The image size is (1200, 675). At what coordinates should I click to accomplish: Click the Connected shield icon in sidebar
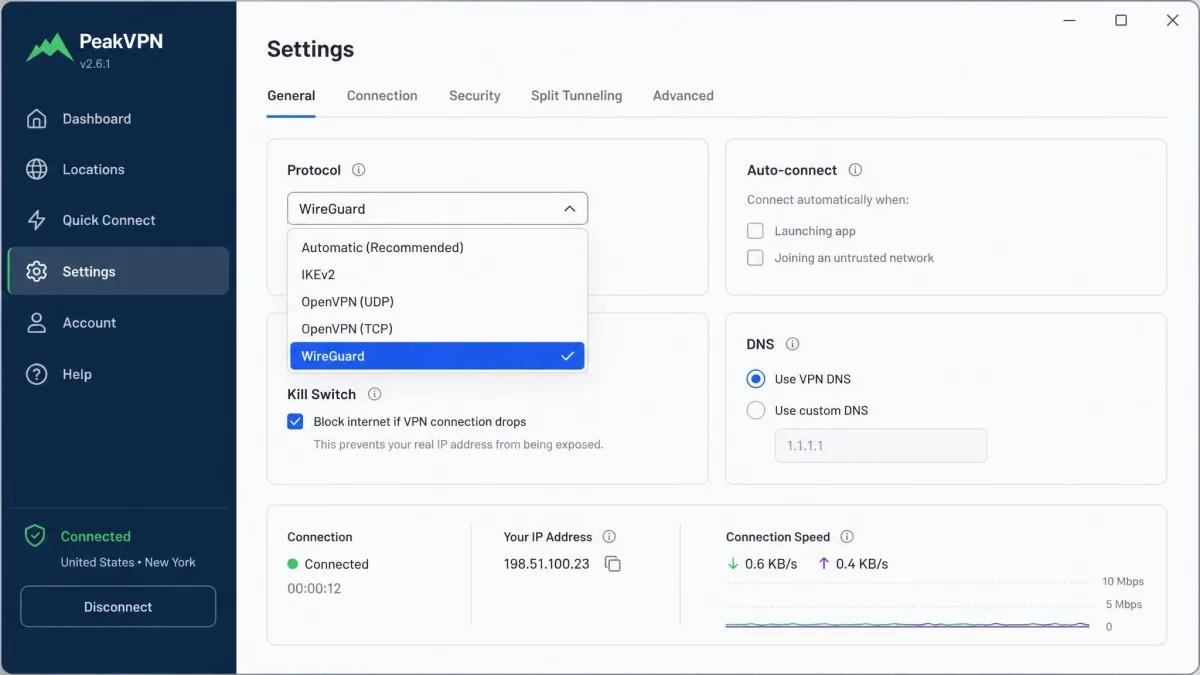coord(35,537)
